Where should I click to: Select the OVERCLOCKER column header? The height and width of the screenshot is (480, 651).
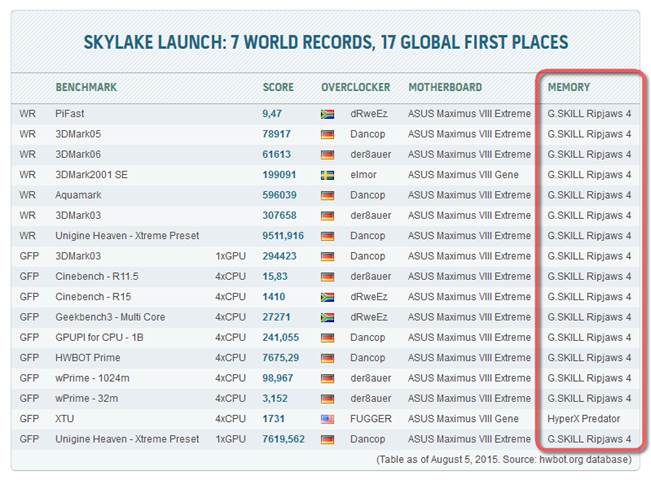[356, 87]
